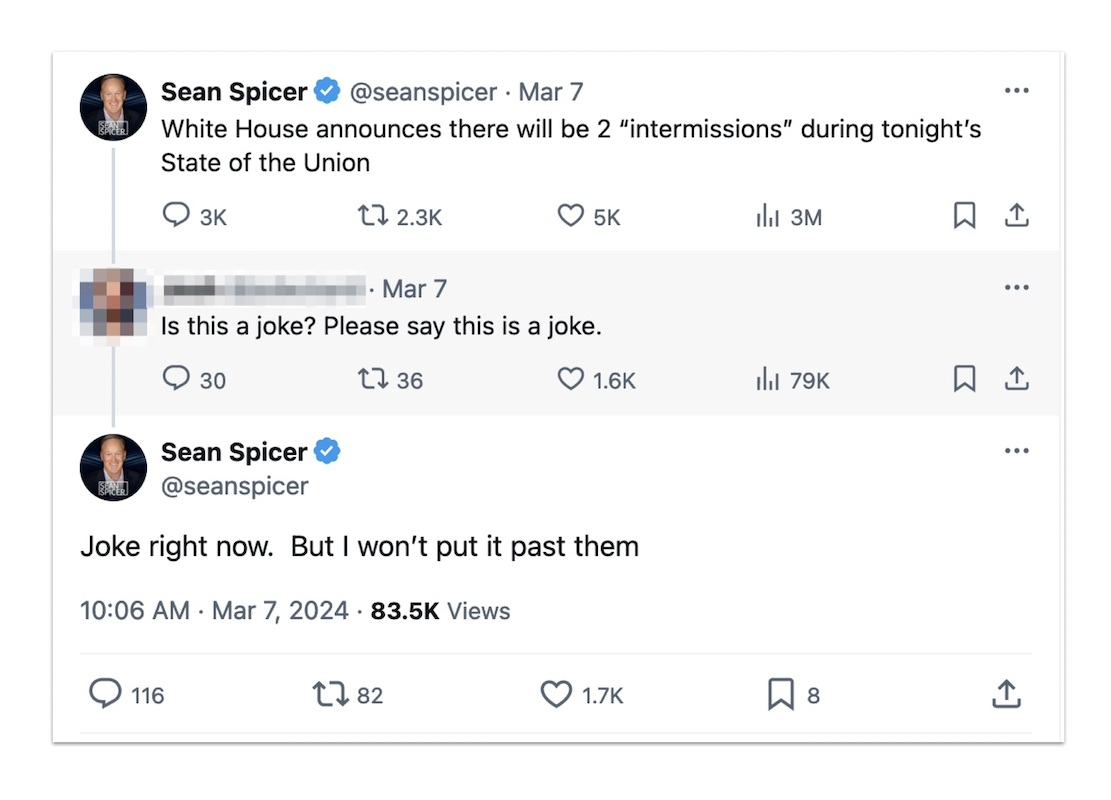
Task: Bookmark the first Sean Spicer tweet
Action: [964, 214]
